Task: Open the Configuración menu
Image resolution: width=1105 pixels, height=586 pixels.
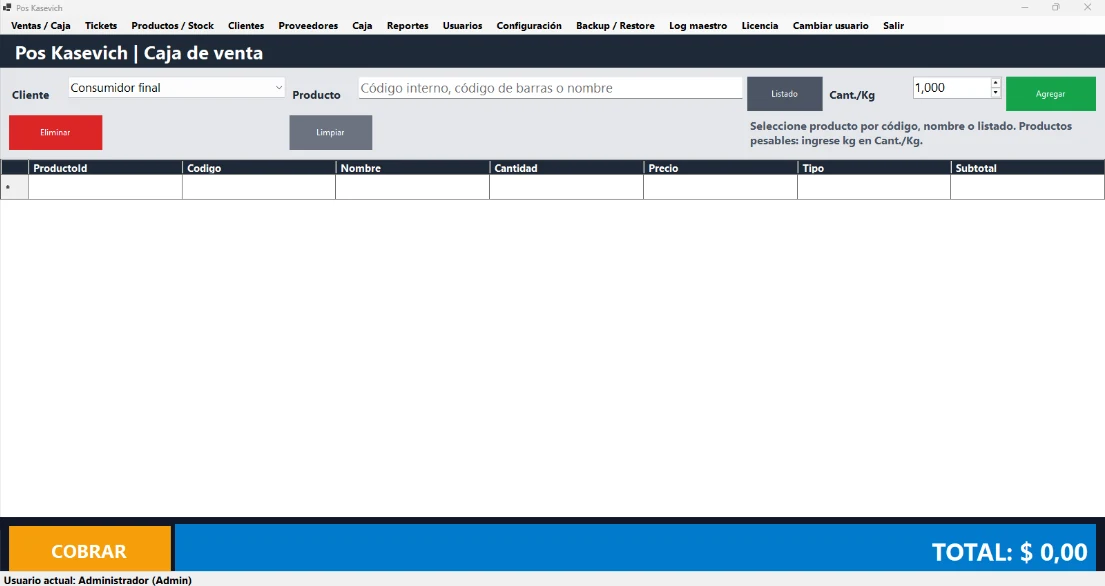Action: (x=529, y=25)
